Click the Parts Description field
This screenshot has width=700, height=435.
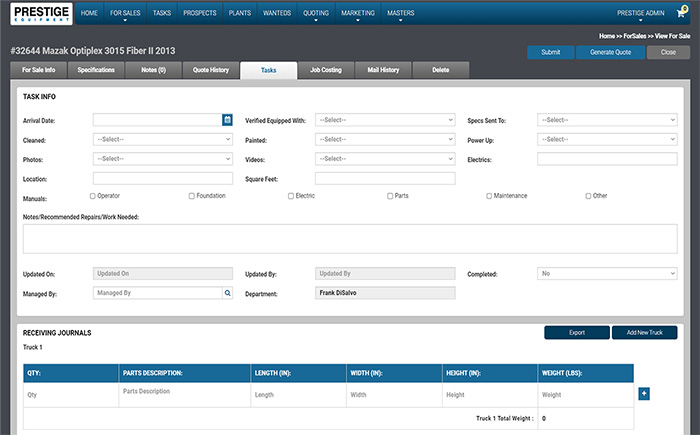tap(184, 395)
